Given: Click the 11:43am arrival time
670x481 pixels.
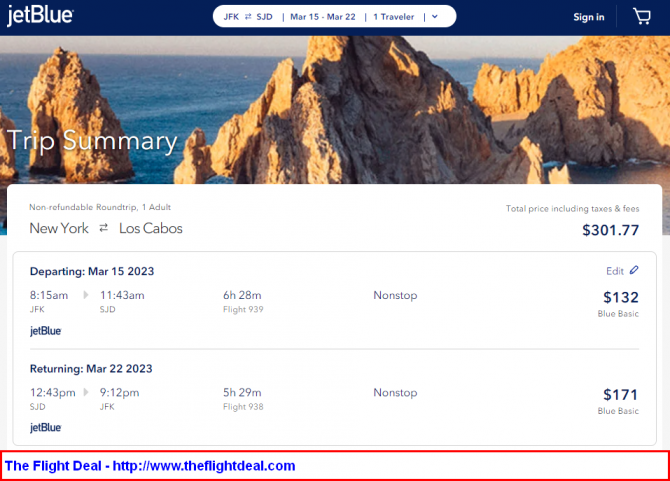Looking at the screenshot, I should coord(122,295).
